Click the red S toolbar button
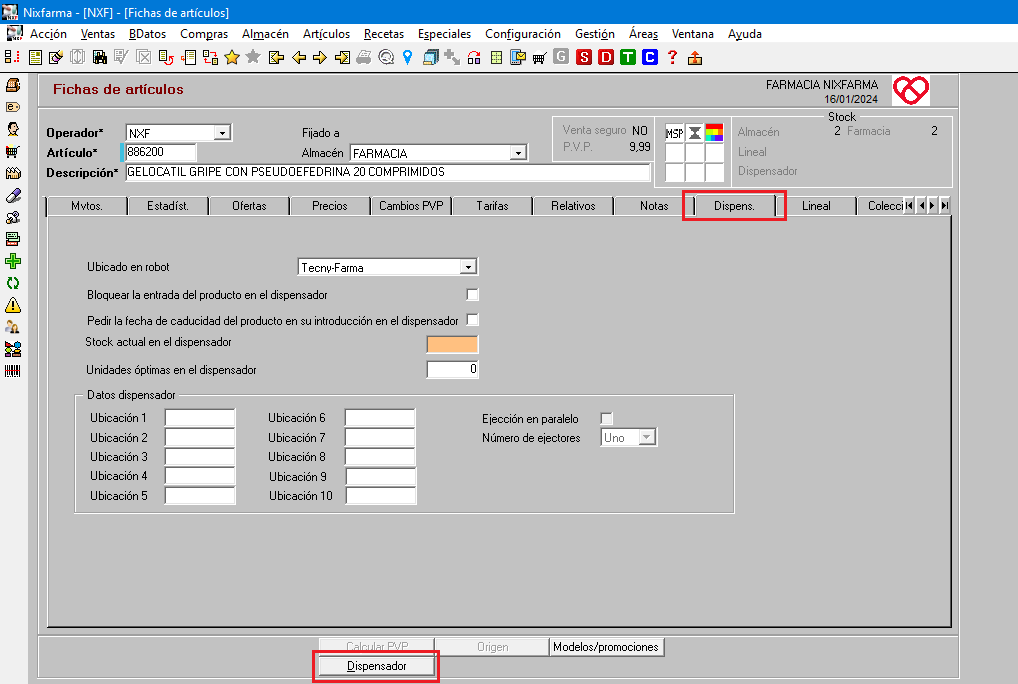 click(x=584, y=57)
